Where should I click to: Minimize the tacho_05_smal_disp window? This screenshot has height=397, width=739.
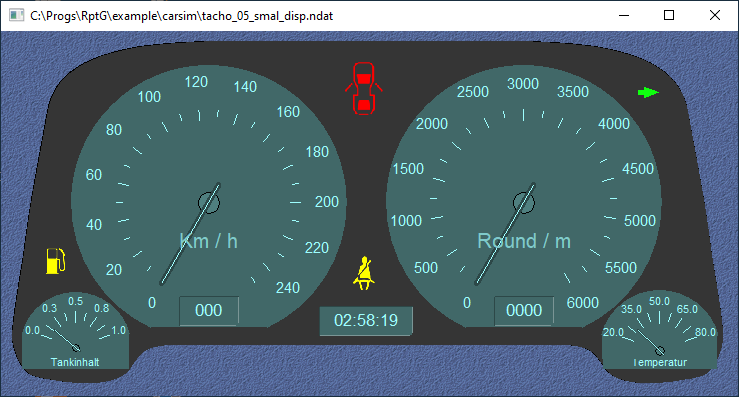[624, 15]
